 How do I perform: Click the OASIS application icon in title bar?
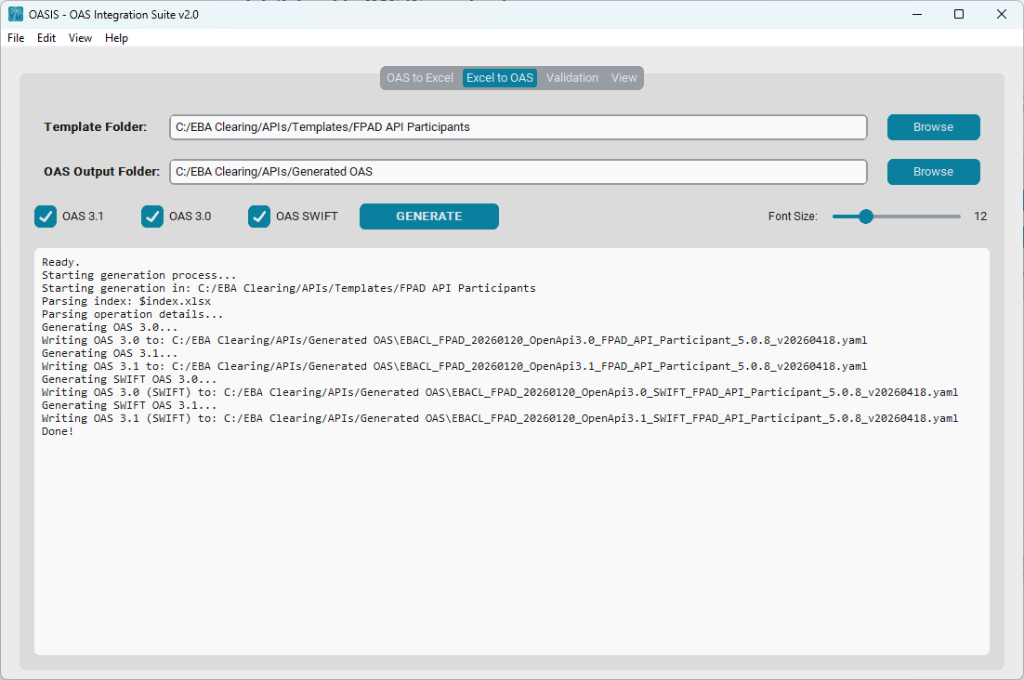[14, 14]
